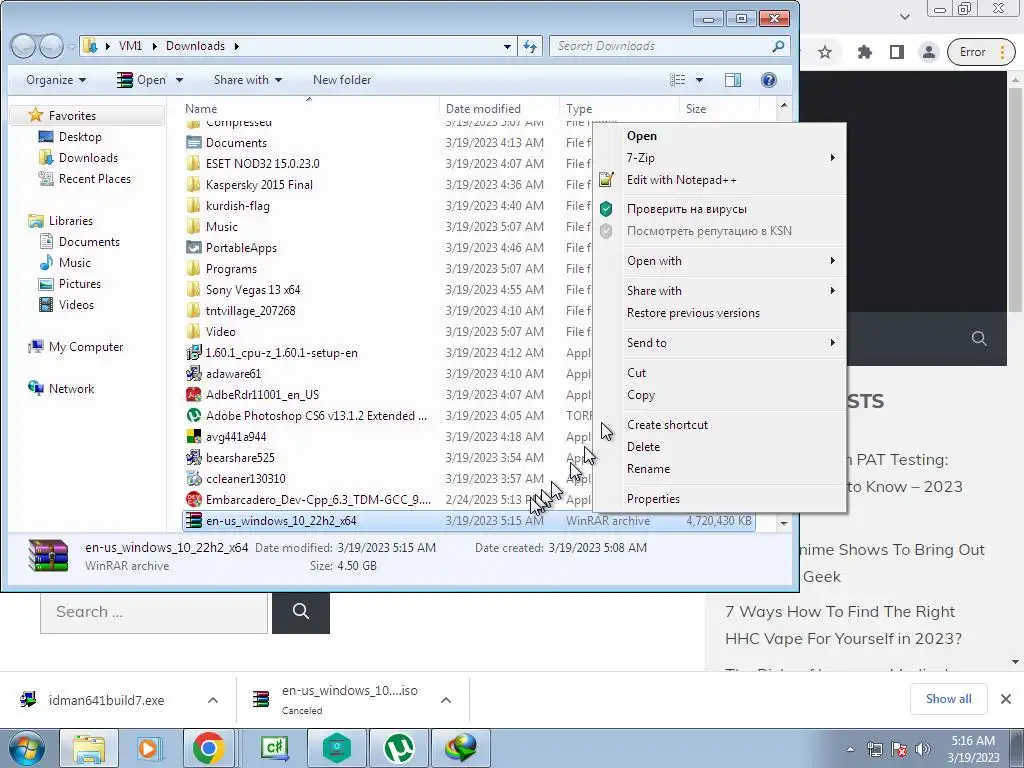Open the Chrome extensions puzzle icon
The height and width of the screenshot is (768, 1024).
point(865,52)
